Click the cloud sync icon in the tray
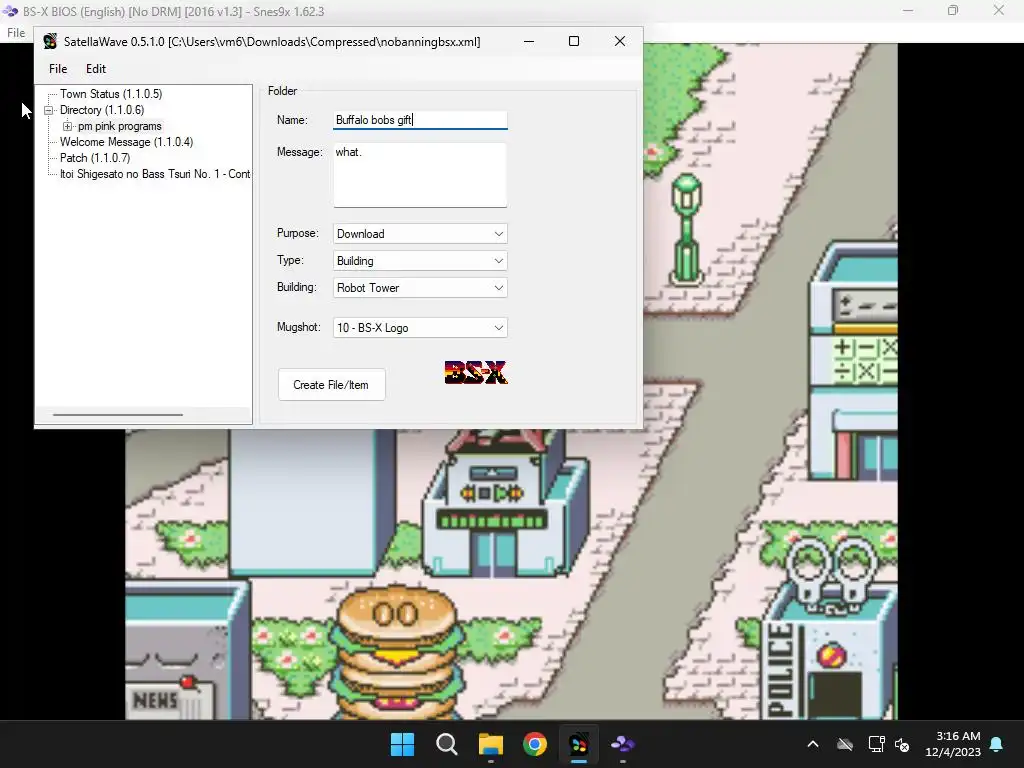The height and width of the screenshot is (768, 1024). click(845, 744)
